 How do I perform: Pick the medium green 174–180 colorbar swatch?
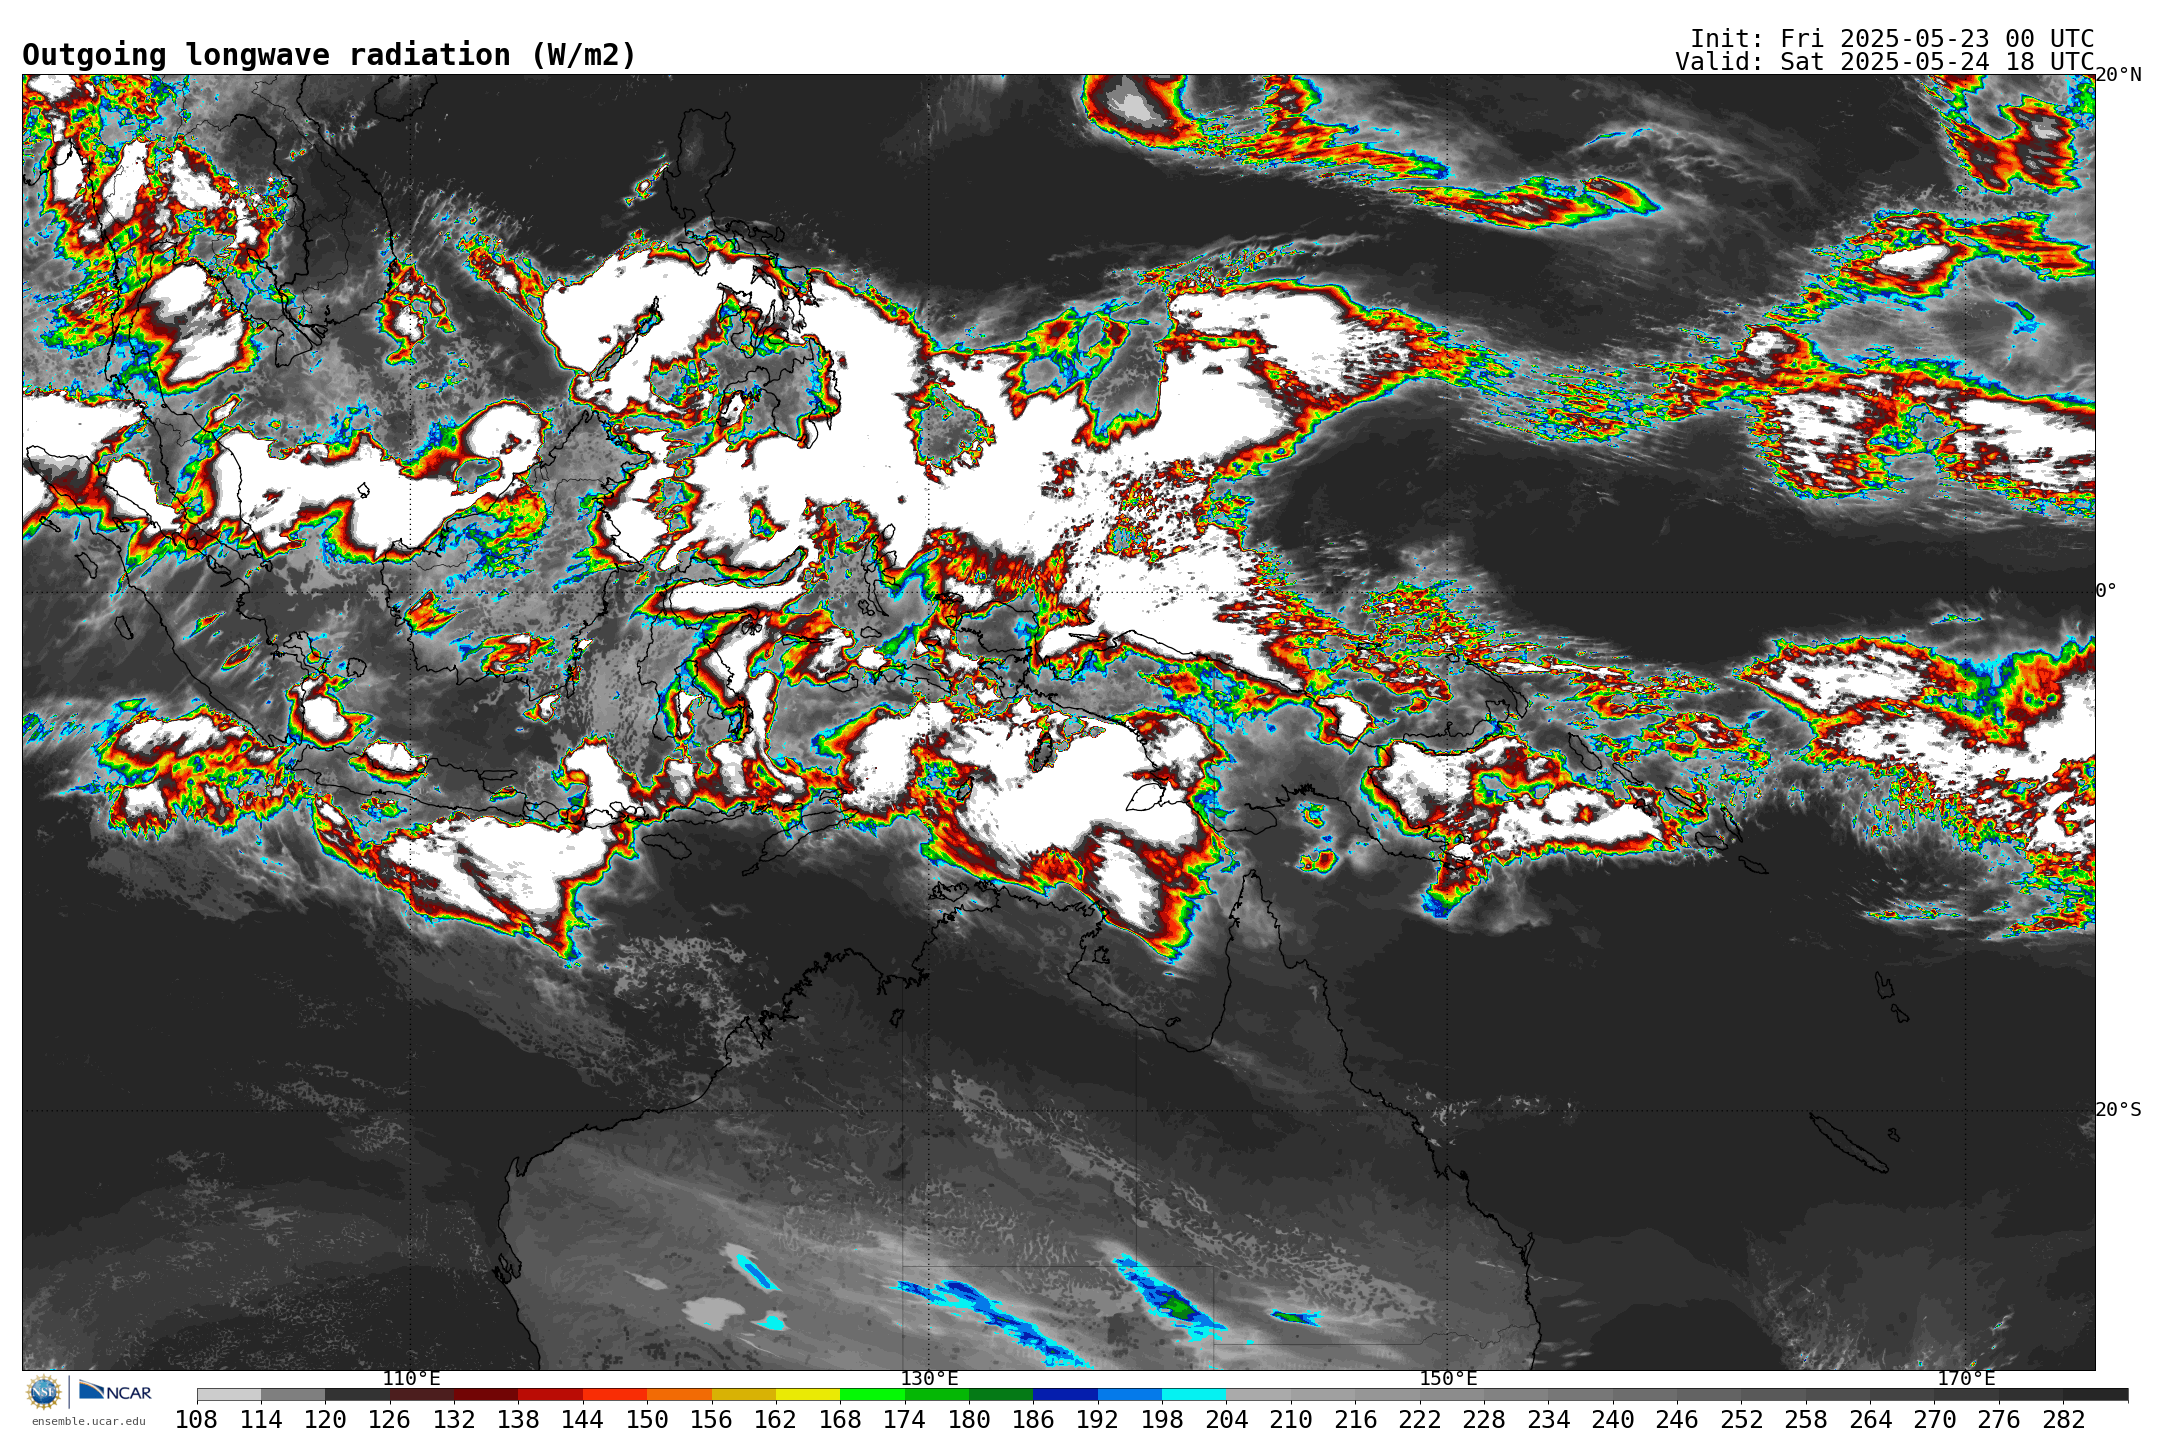pos(936,1394)
